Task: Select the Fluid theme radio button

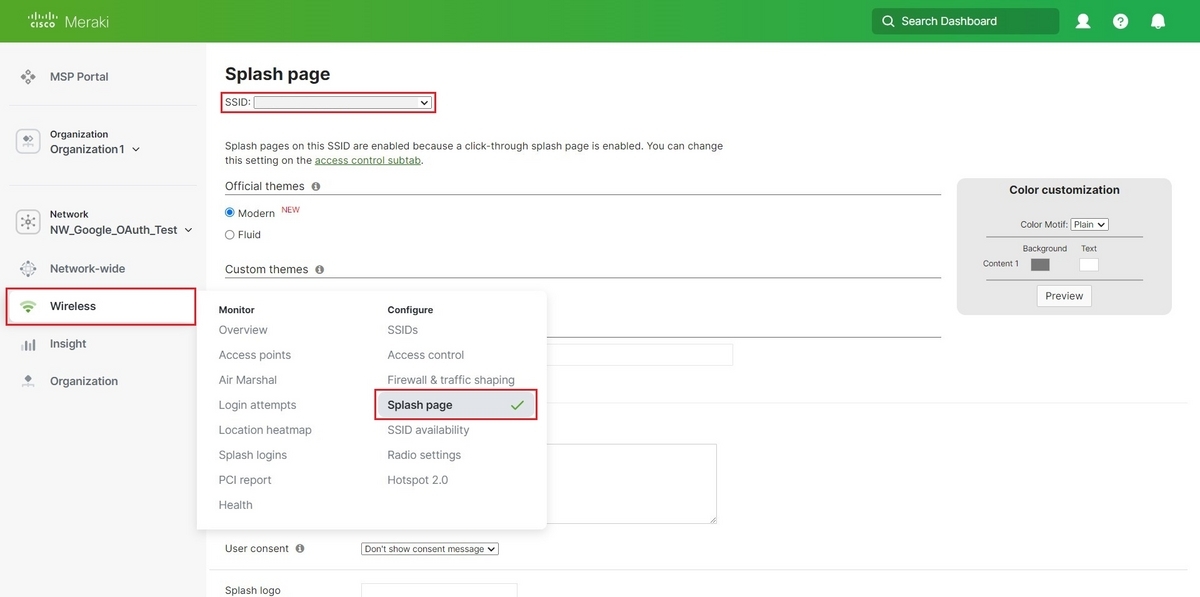Action: pyautogui.click(x=231, y=234)
